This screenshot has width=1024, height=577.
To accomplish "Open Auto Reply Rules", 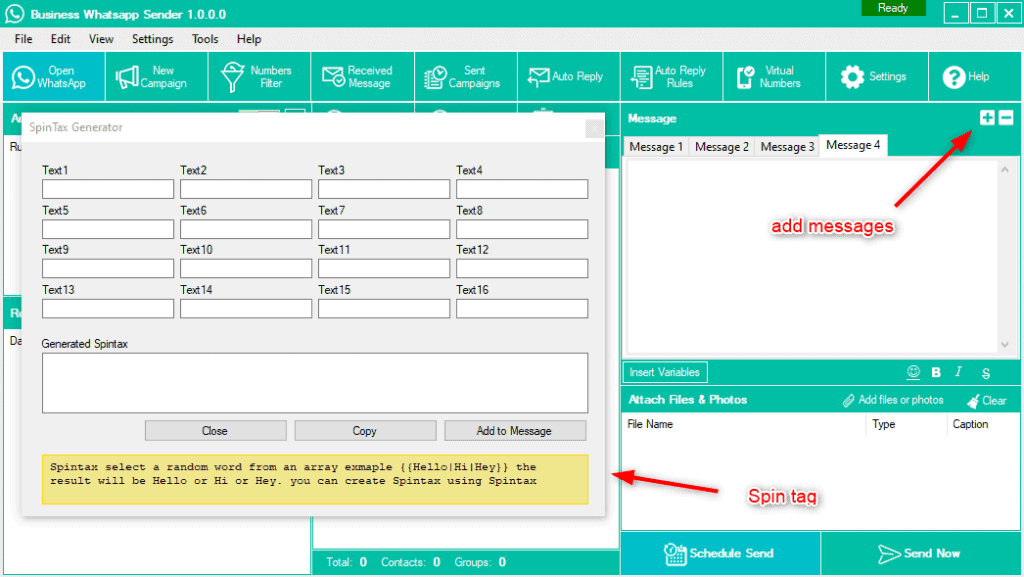I will [671, 77].
